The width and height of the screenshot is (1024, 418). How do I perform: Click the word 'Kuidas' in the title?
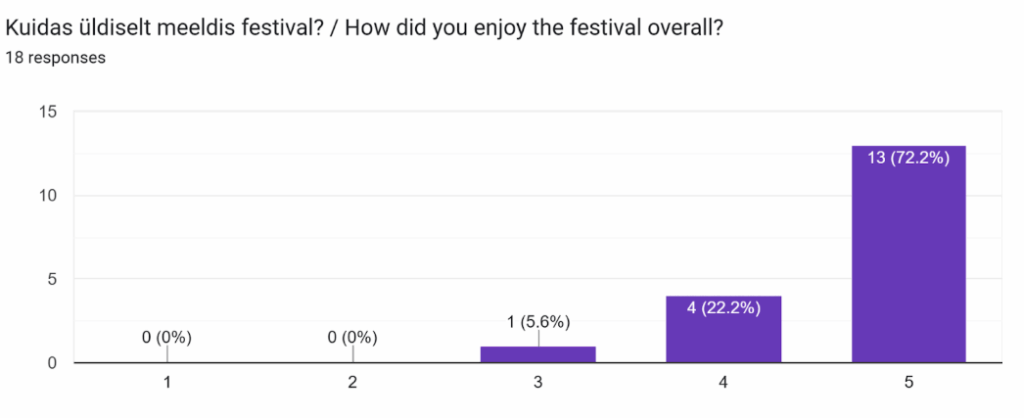pos(36,29)
